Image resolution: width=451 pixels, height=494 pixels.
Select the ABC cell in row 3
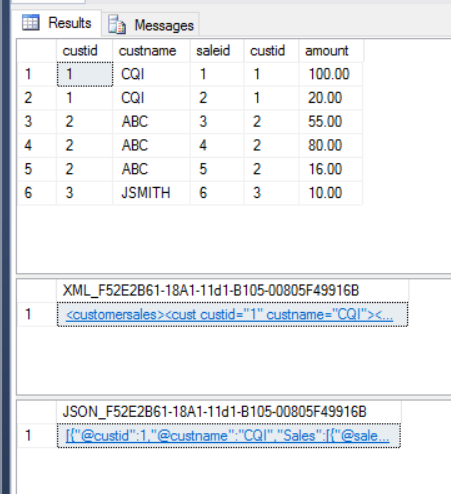[x=152, y=122]
